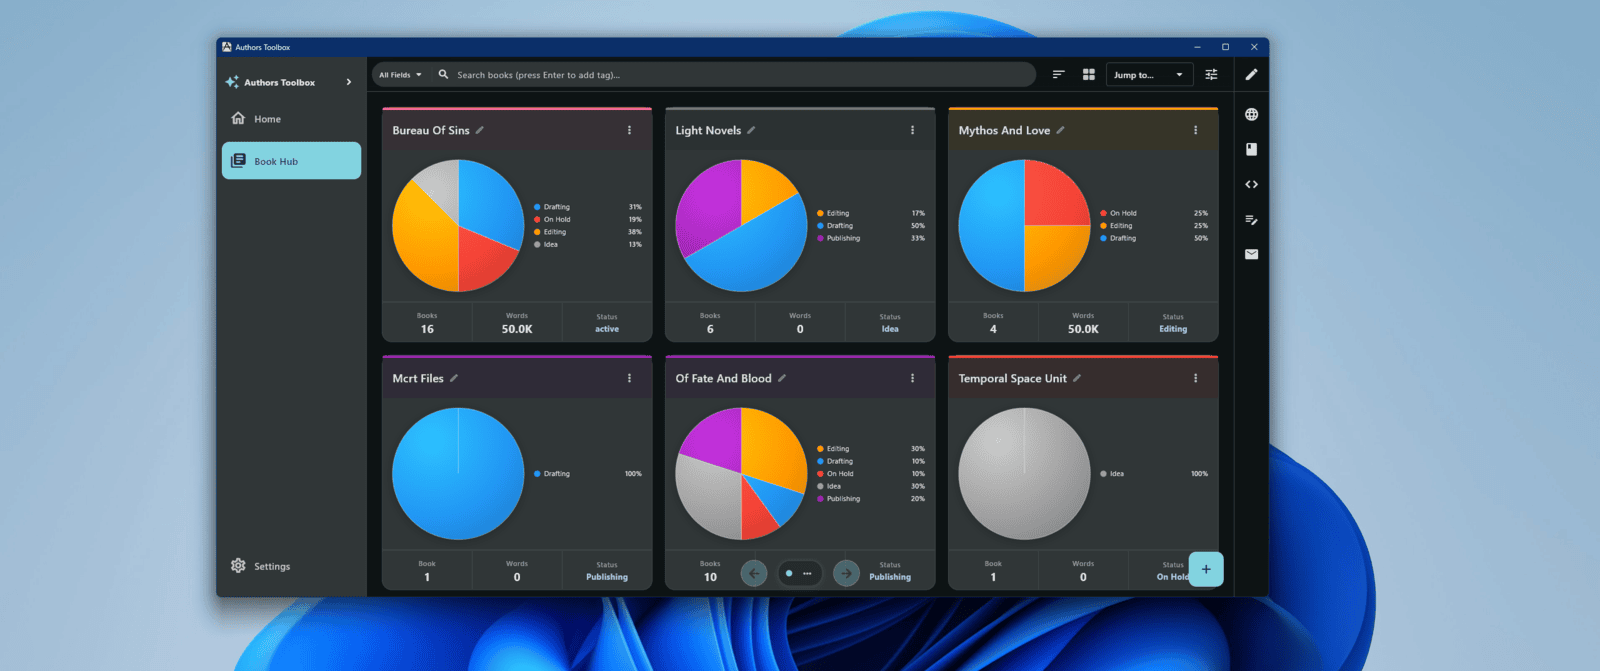Click the add new plus button
1600x671 pixels.
(x=1206, y=569)
